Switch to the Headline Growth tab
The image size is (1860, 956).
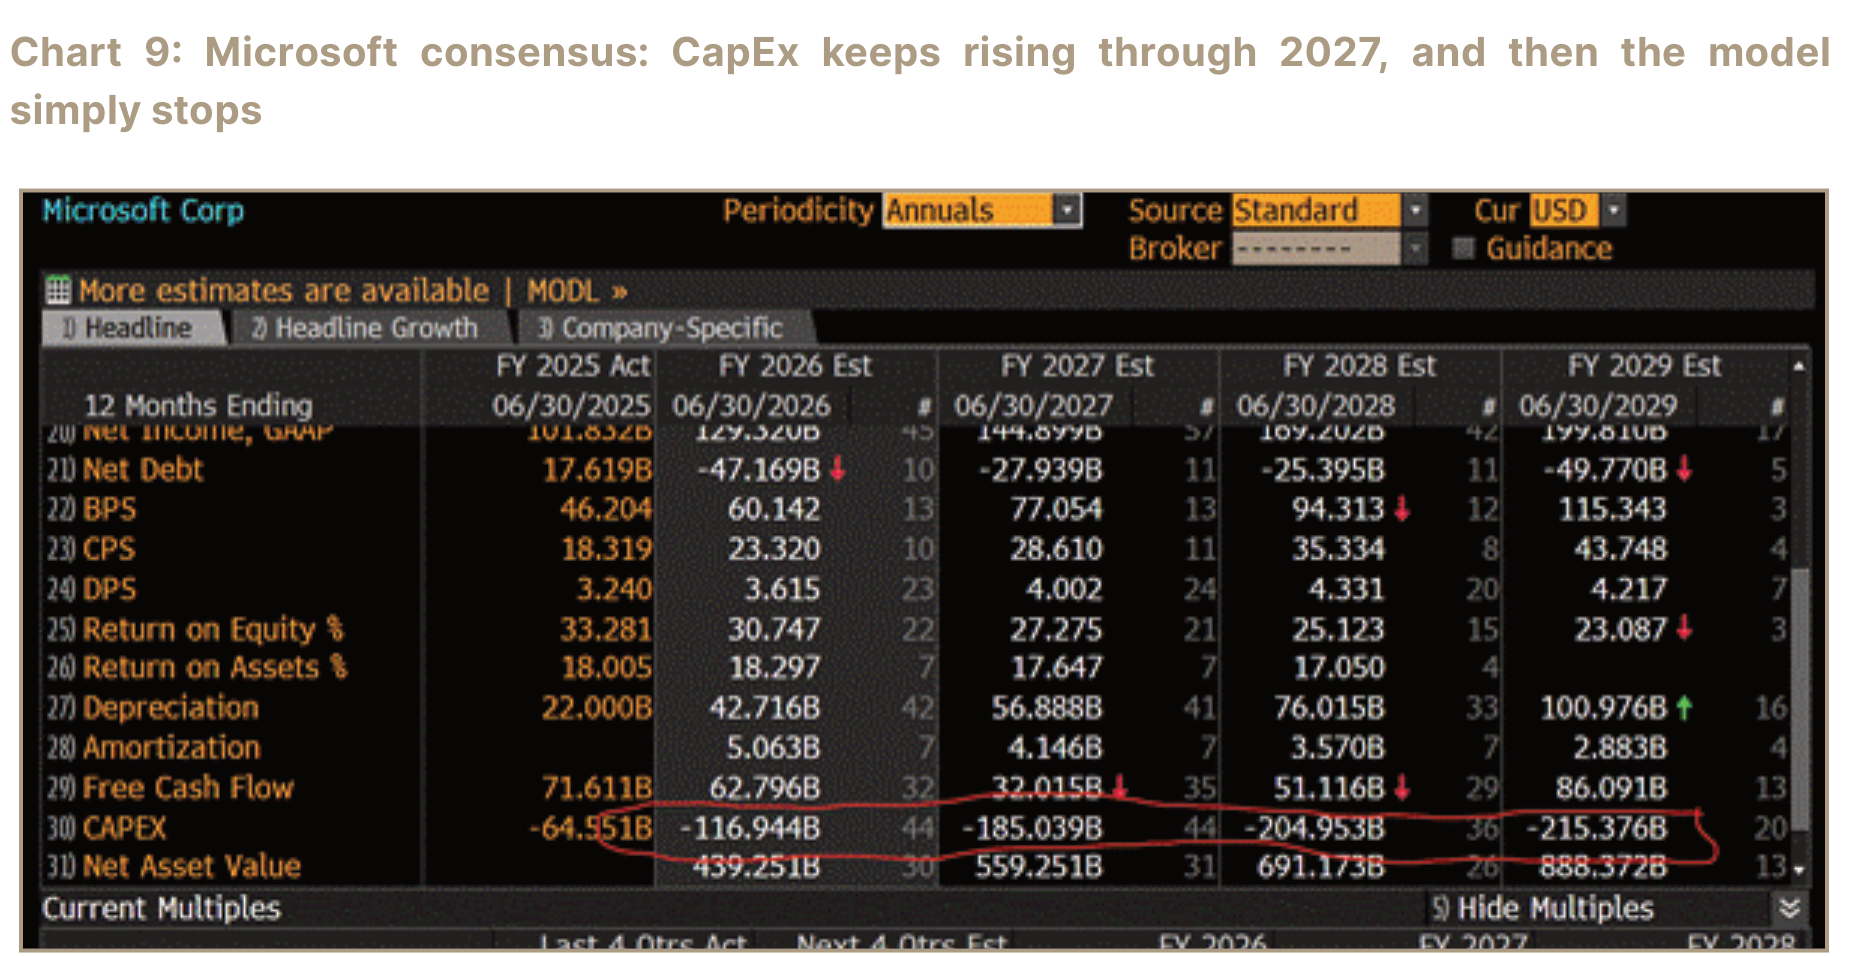[370, 328]
